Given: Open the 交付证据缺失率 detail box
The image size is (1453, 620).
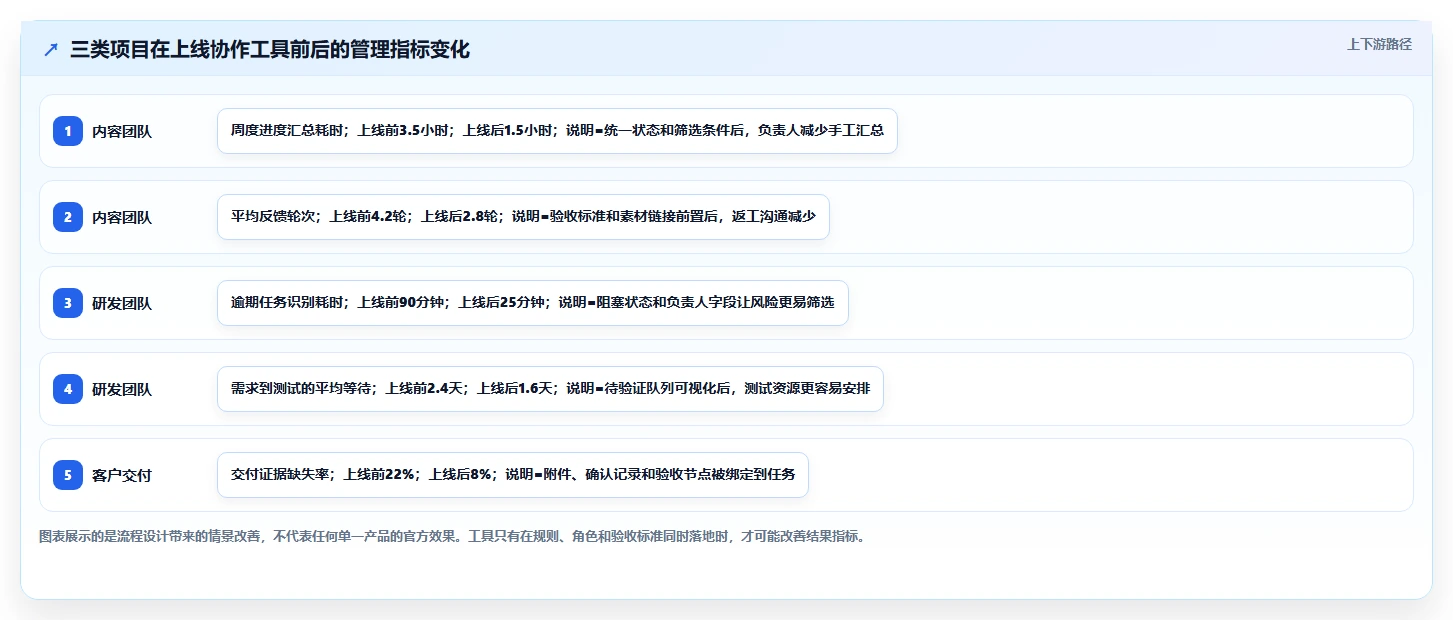Looking at the screenshot, I should (x=513, y=475).
